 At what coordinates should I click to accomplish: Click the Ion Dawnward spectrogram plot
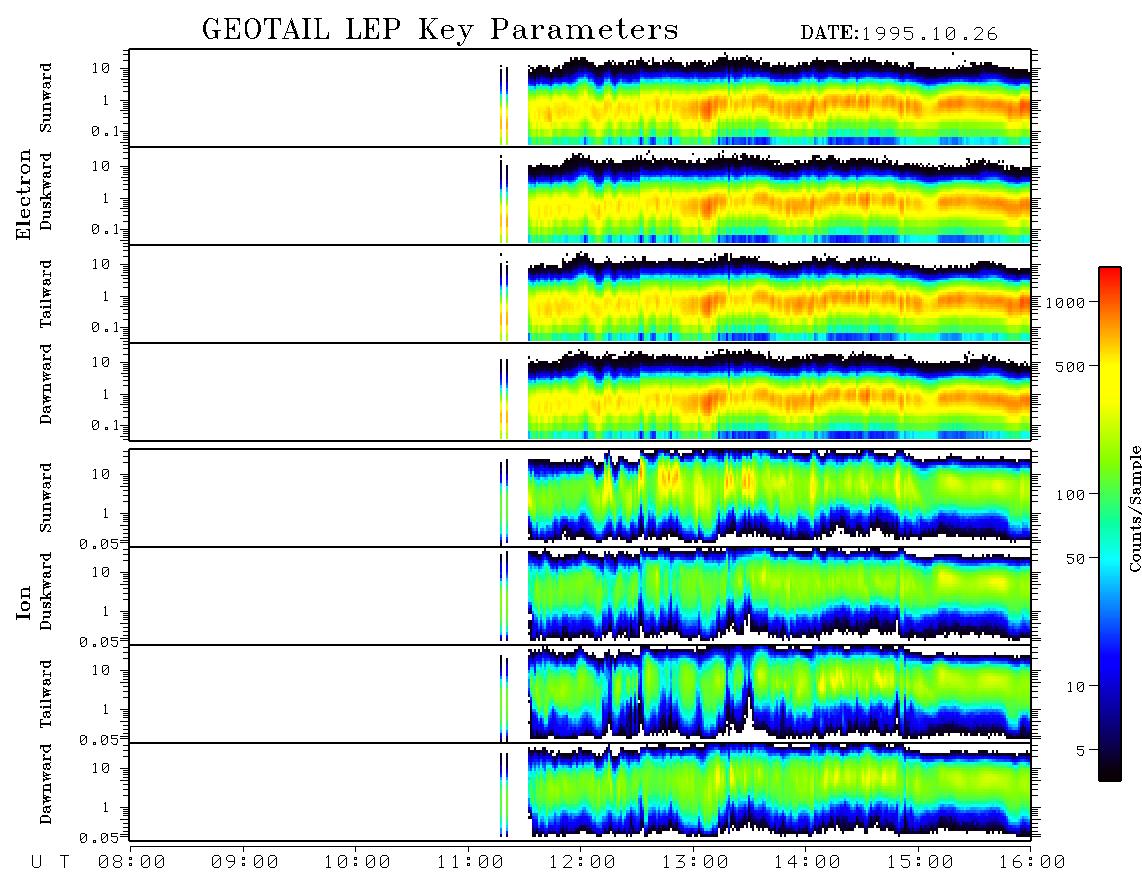(580, 792)
